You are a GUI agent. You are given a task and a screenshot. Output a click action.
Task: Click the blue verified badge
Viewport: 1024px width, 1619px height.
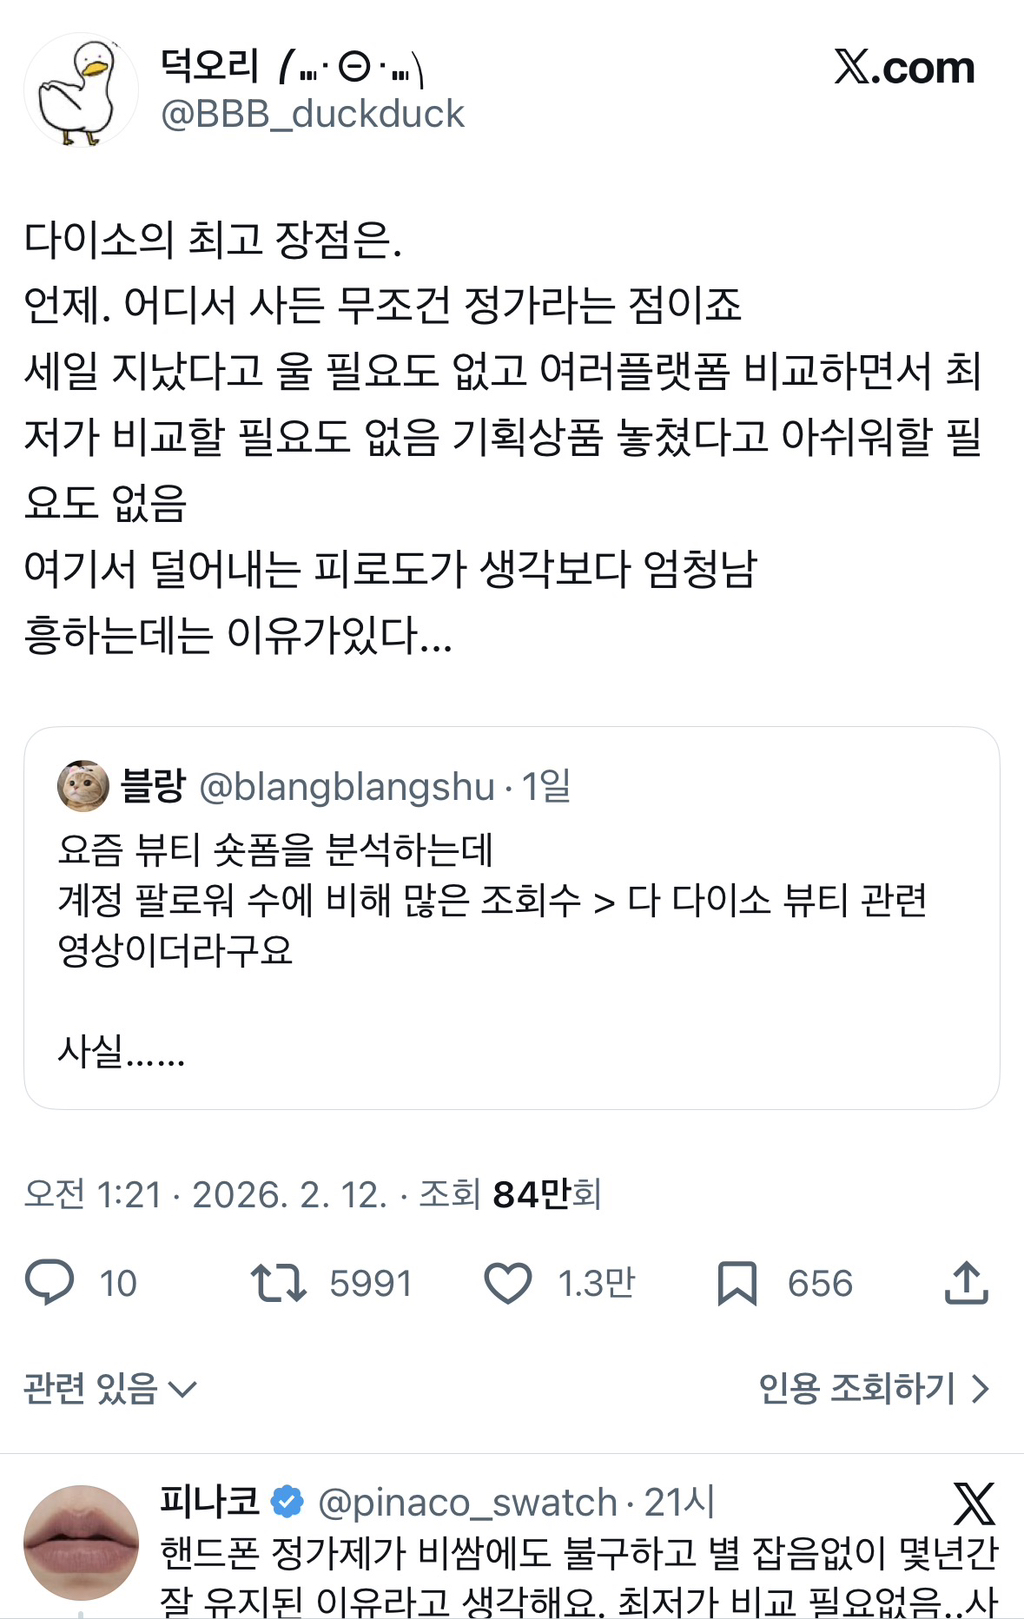(x=288, y=1501)
